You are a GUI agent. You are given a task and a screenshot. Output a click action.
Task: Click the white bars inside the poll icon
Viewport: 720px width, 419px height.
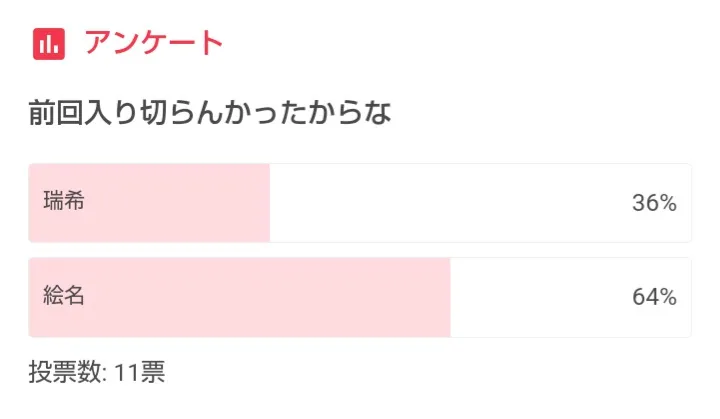pyautogui.click(x=48, y=45)
